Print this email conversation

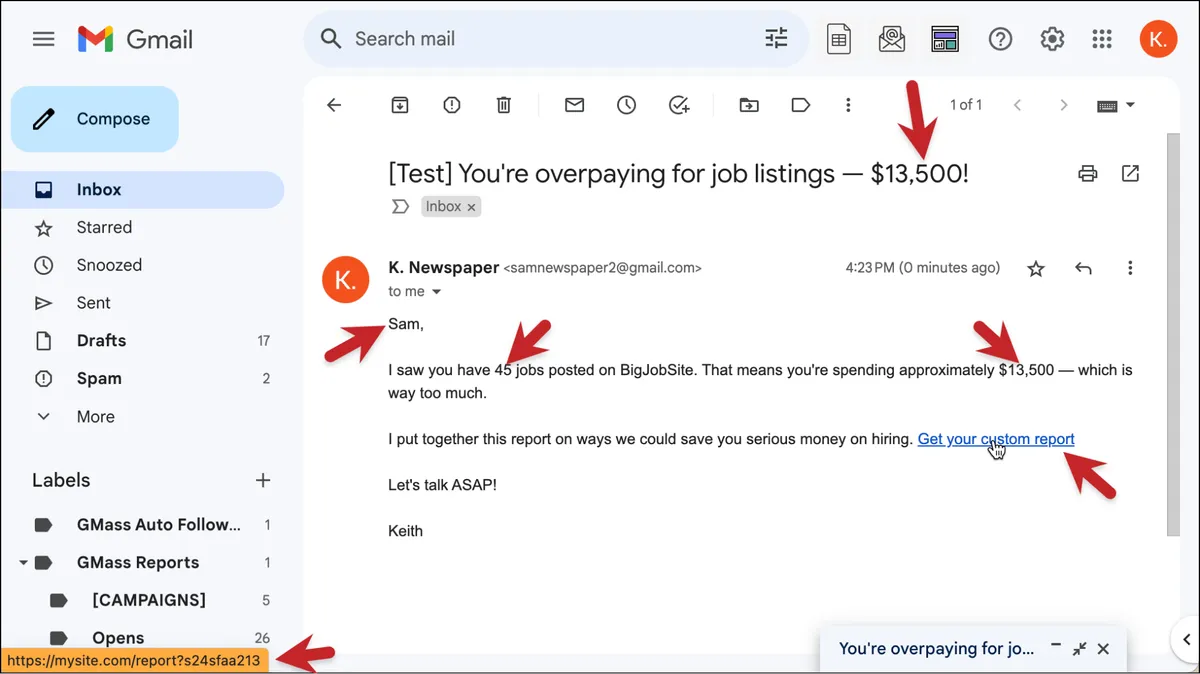(1088, 174)
